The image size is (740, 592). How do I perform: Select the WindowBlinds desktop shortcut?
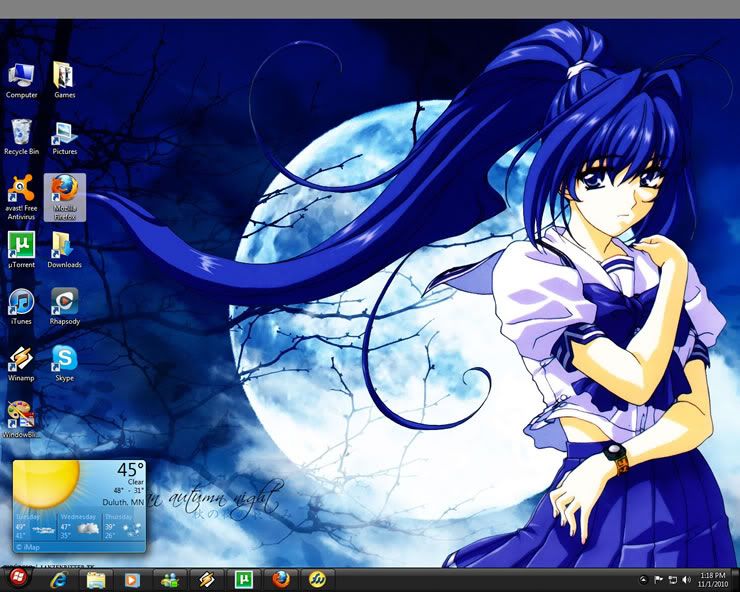[21, 420]
